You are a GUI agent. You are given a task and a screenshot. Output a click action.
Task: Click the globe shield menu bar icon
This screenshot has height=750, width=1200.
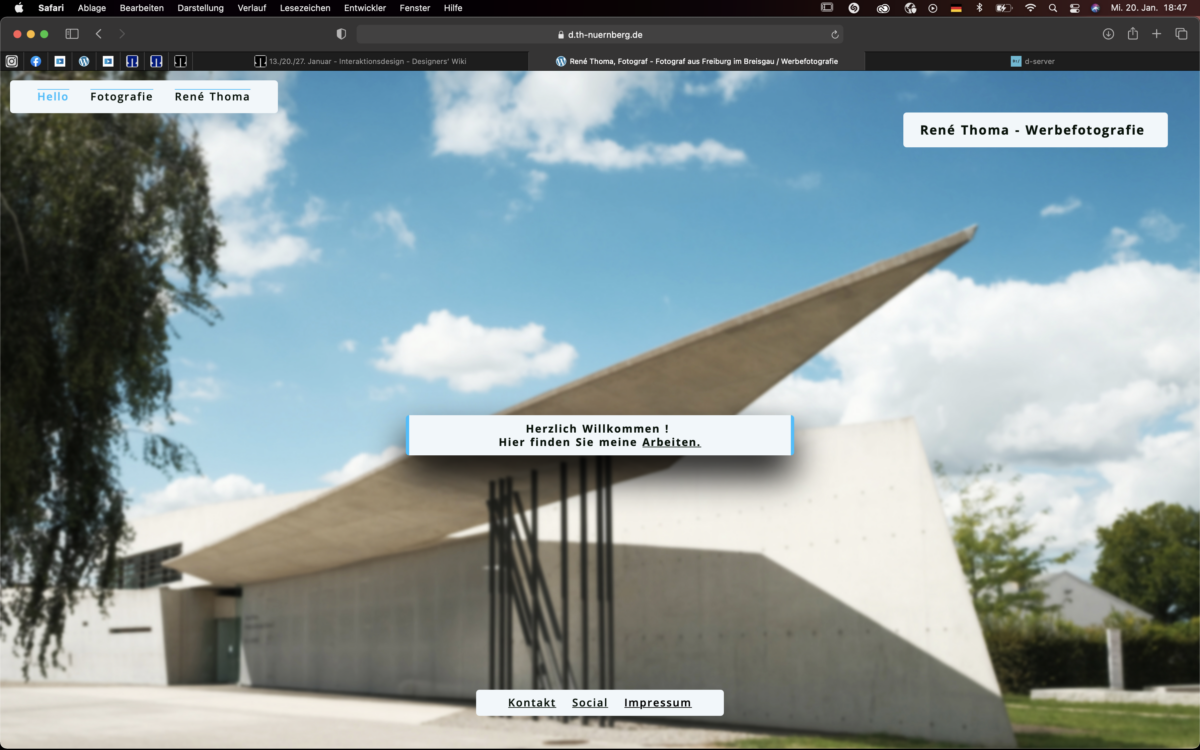[x=910, y=8]
